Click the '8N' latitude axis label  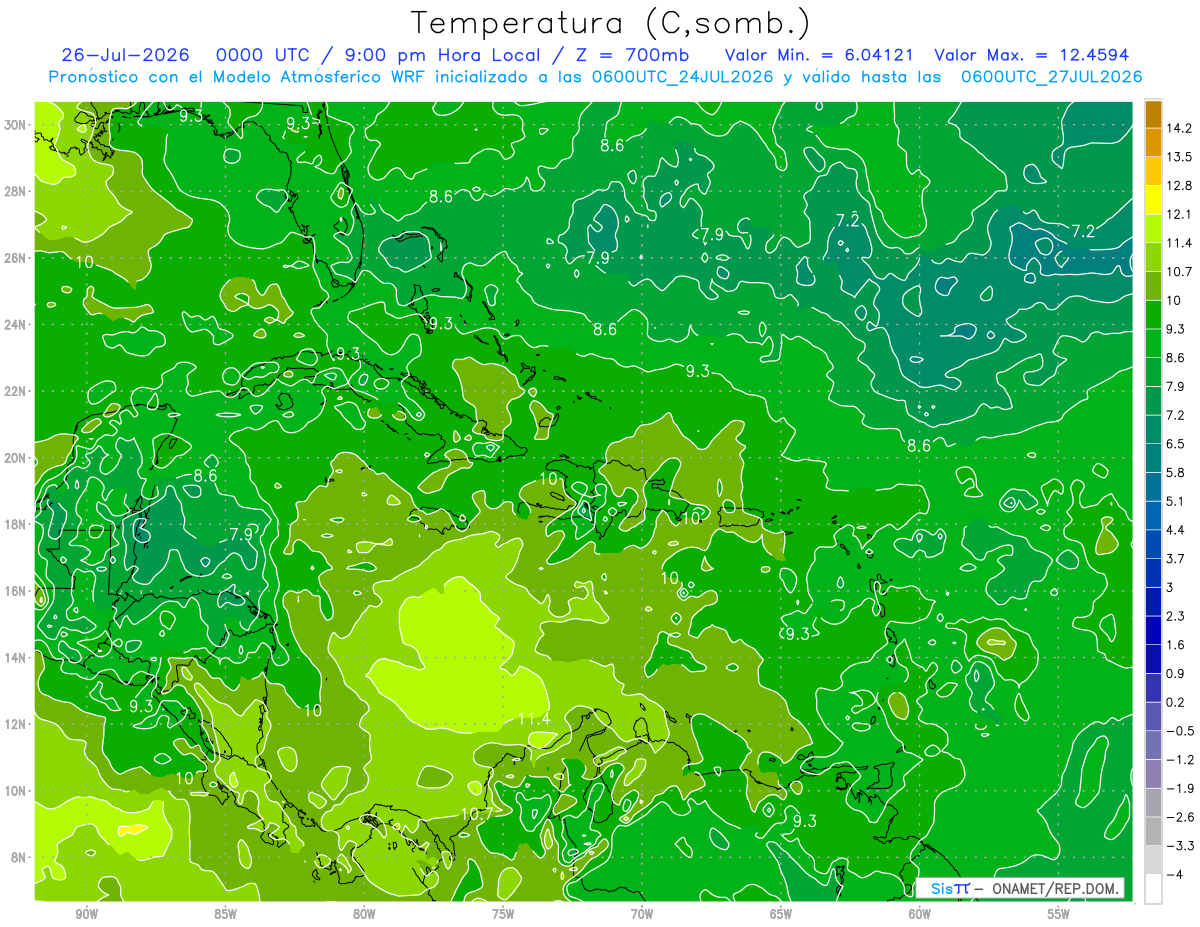pyautogui.click(x=19, y=858)
